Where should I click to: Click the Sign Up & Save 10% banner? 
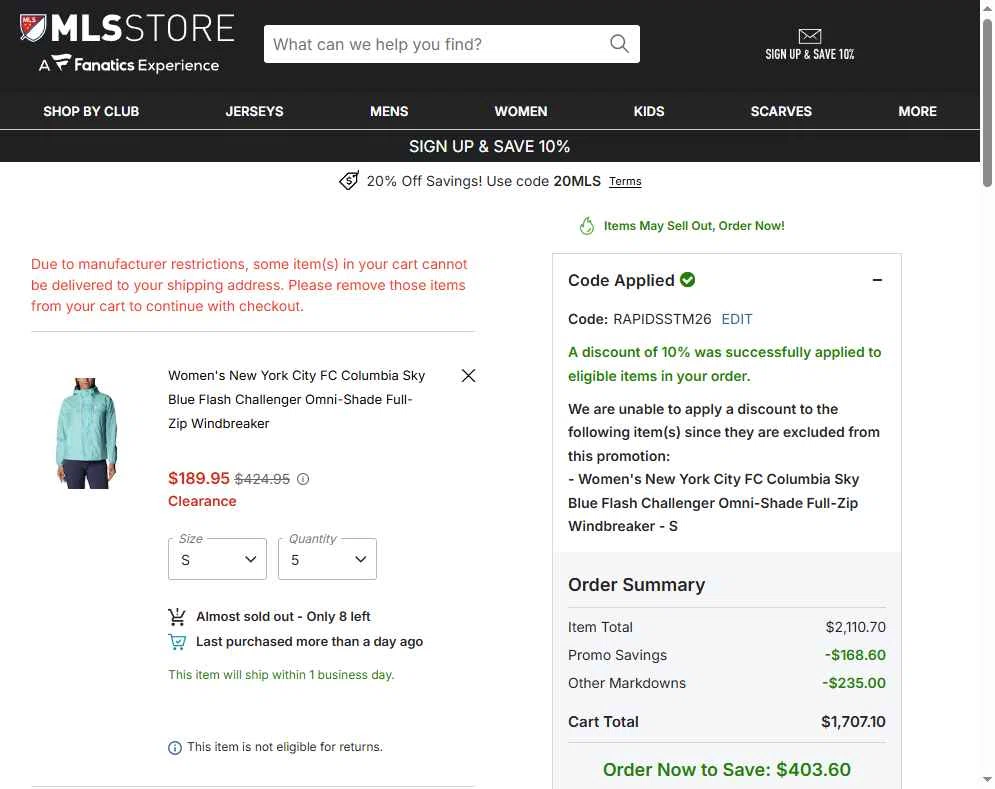489,146
